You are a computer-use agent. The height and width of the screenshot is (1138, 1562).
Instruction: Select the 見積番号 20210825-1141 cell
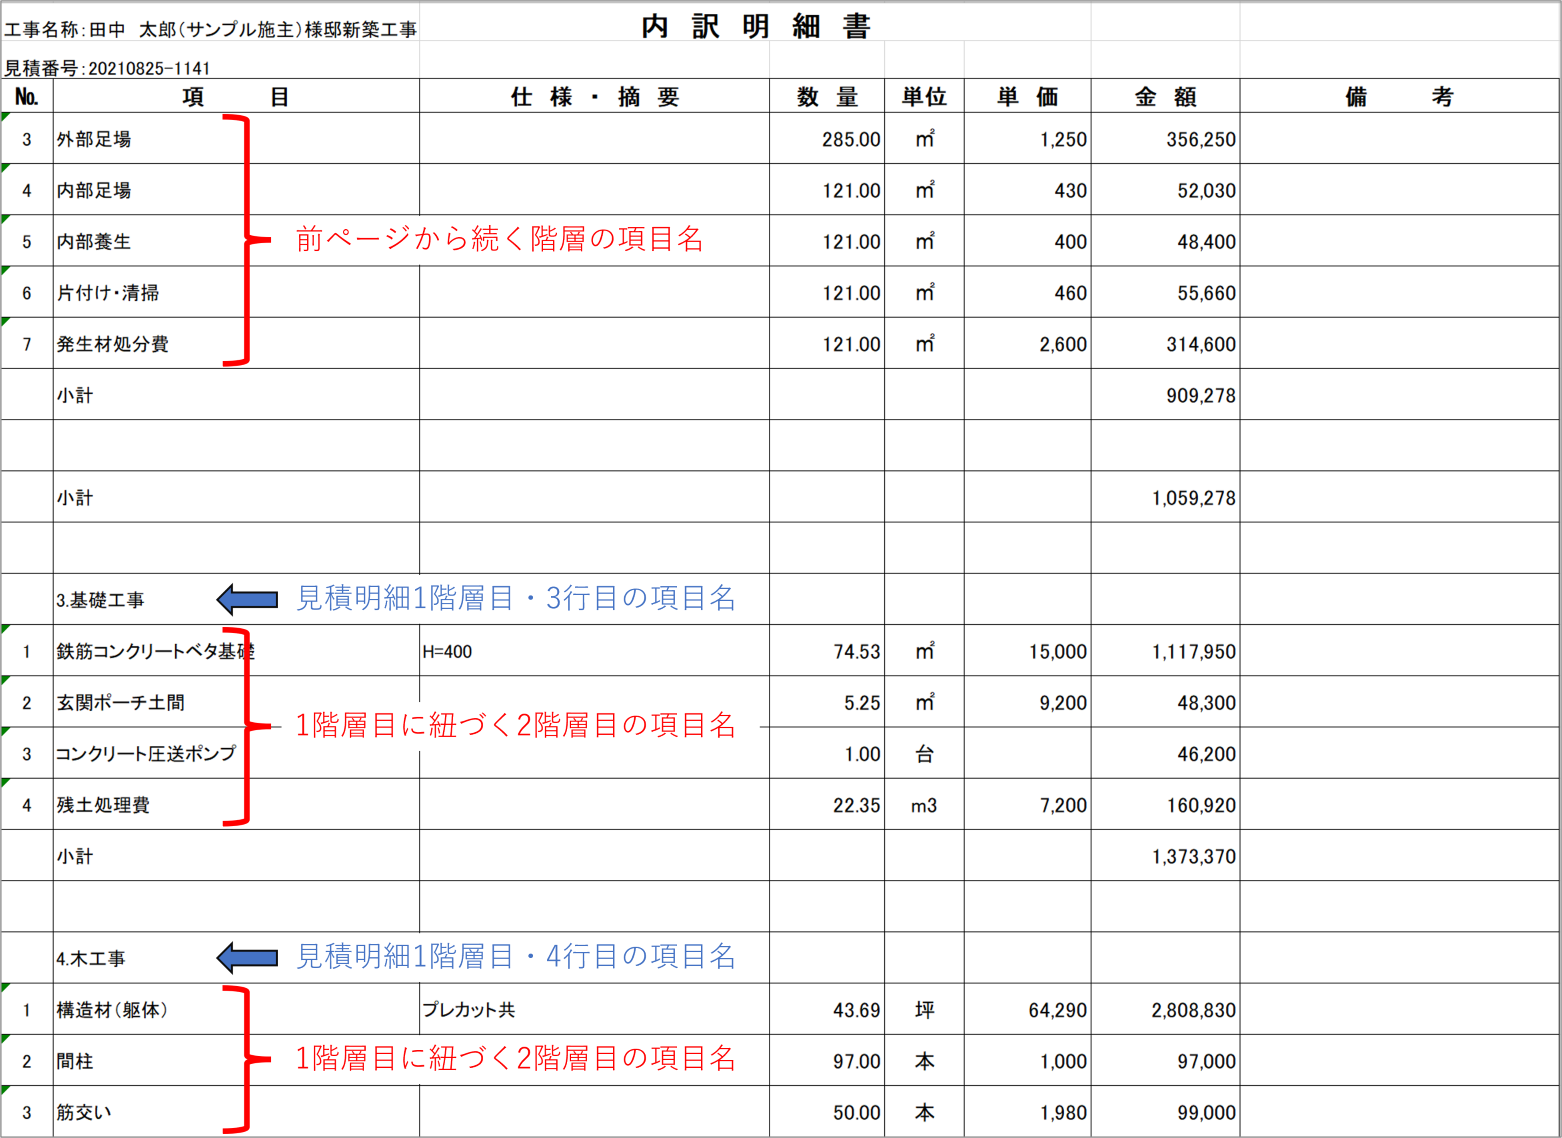108,68
